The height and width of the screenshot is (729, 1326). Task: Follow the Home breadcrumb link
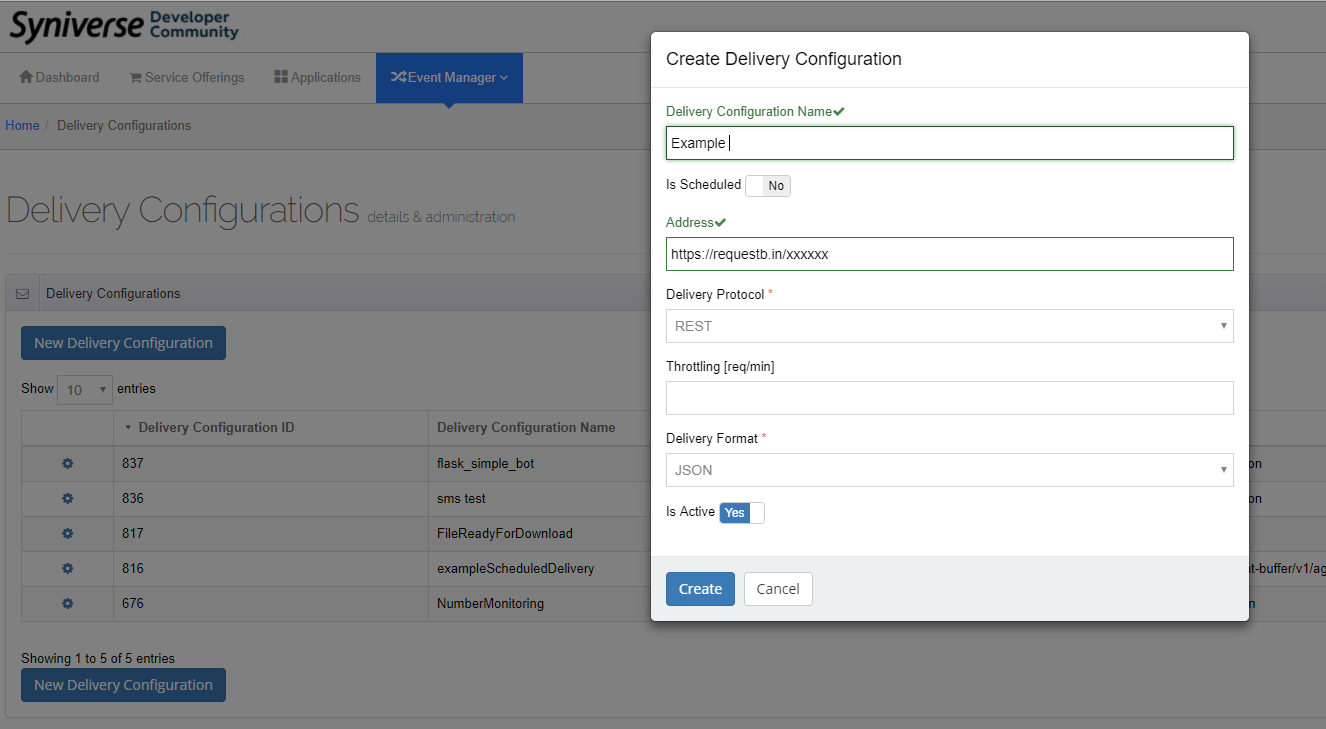[x=22, y=125]
